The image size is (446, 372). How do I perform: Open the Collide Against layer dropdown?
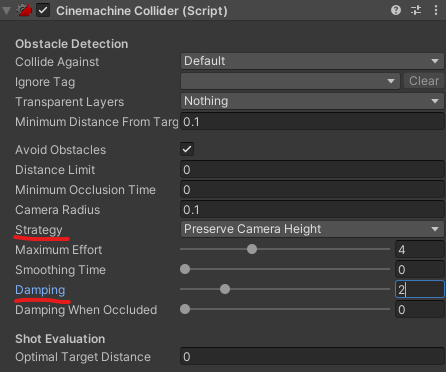[312, 61]
